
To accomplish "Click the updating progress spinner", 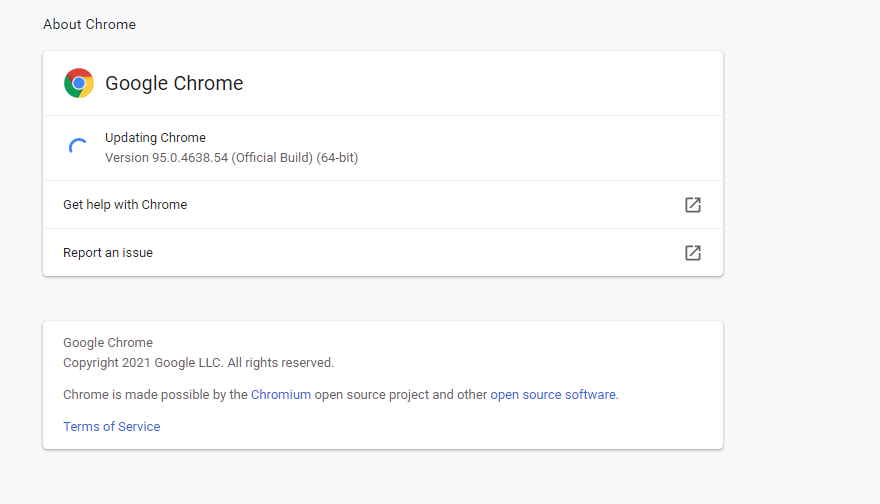I will pos(78,148).
